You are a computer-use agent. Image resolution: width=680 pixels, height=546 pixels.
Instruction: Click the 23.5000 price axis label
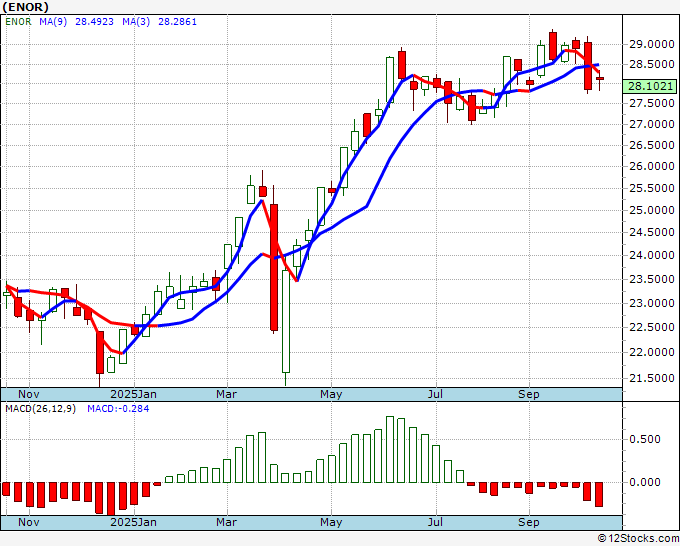coord(651,279)
